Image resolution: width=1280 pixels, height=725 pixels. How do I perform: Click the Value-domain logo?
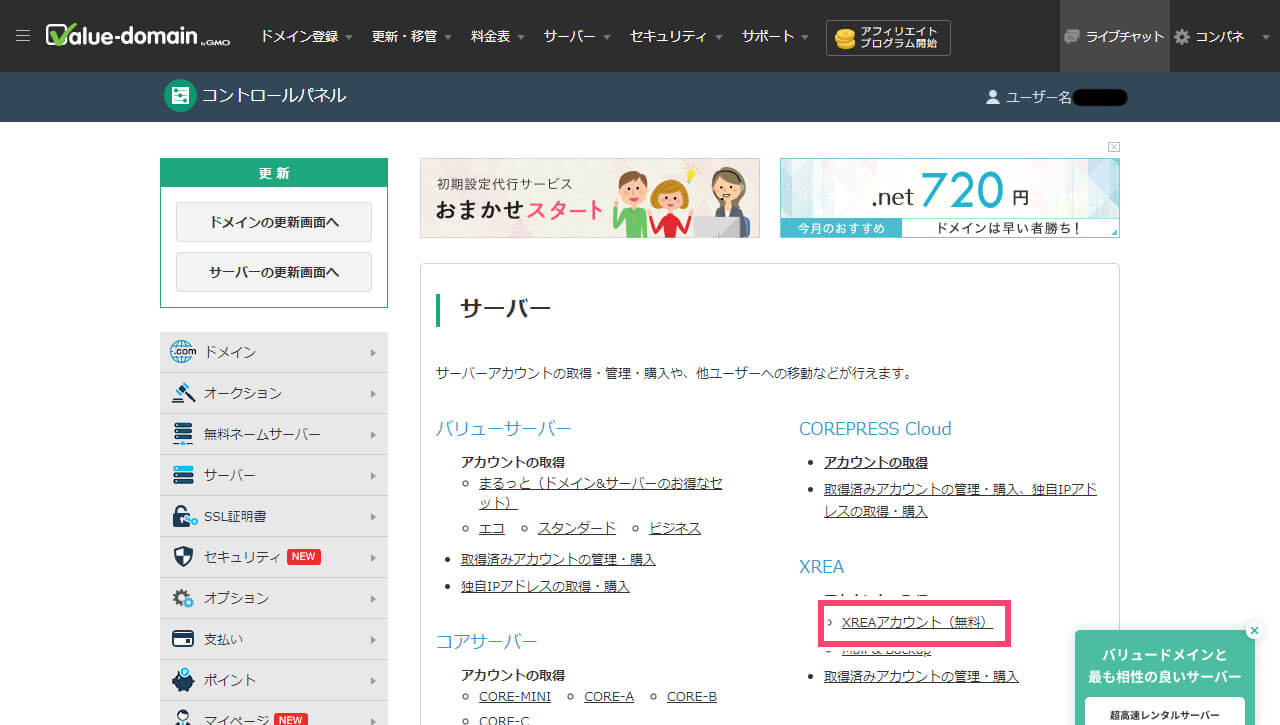[140, 36]
